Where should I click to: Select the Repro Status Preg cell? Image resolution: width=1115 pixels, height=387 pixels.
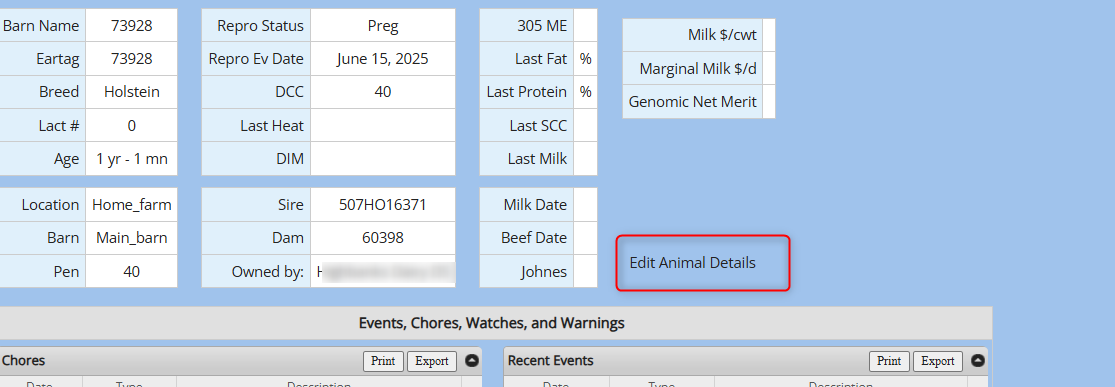coord(383,26)
